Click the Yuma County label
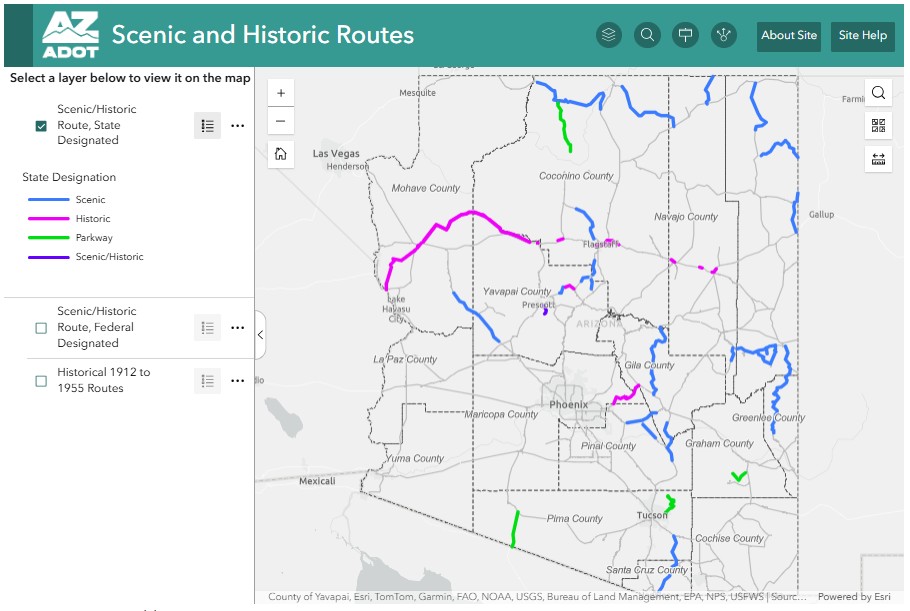The image size is (910, 611). click(414, 458)
